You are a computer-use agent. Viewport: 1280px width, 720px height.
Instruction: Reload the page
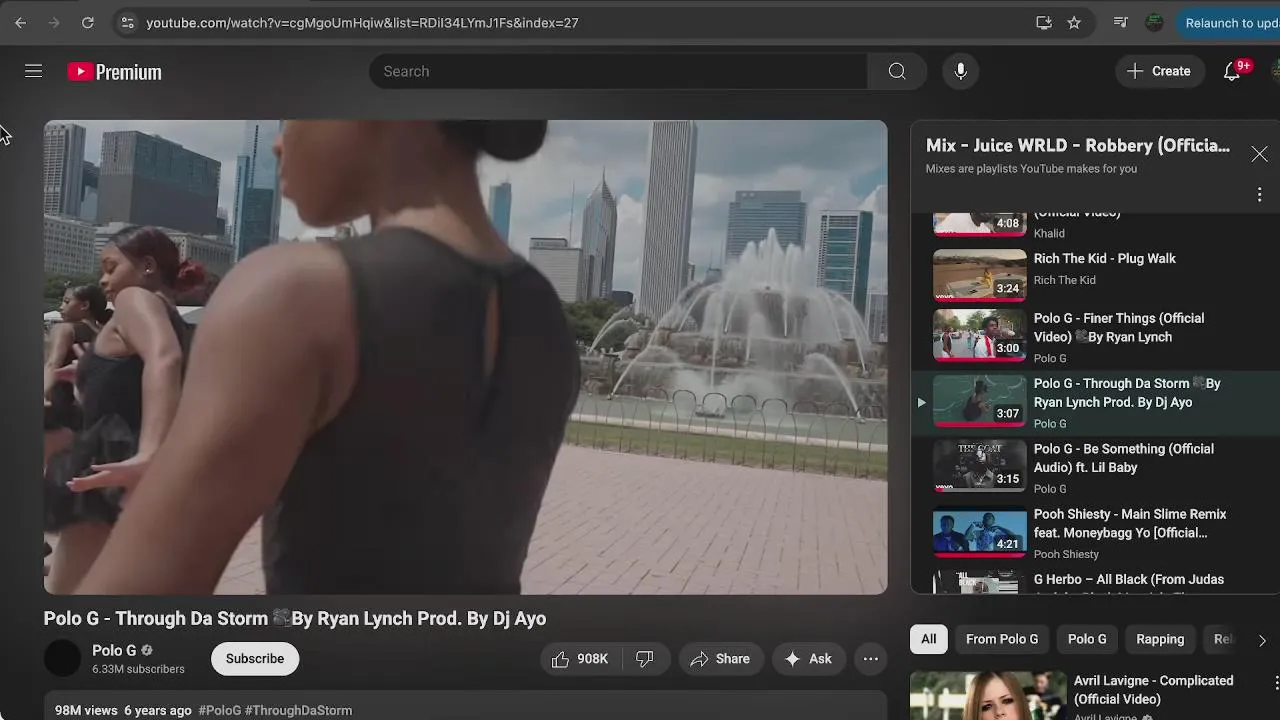pos(88,22)
